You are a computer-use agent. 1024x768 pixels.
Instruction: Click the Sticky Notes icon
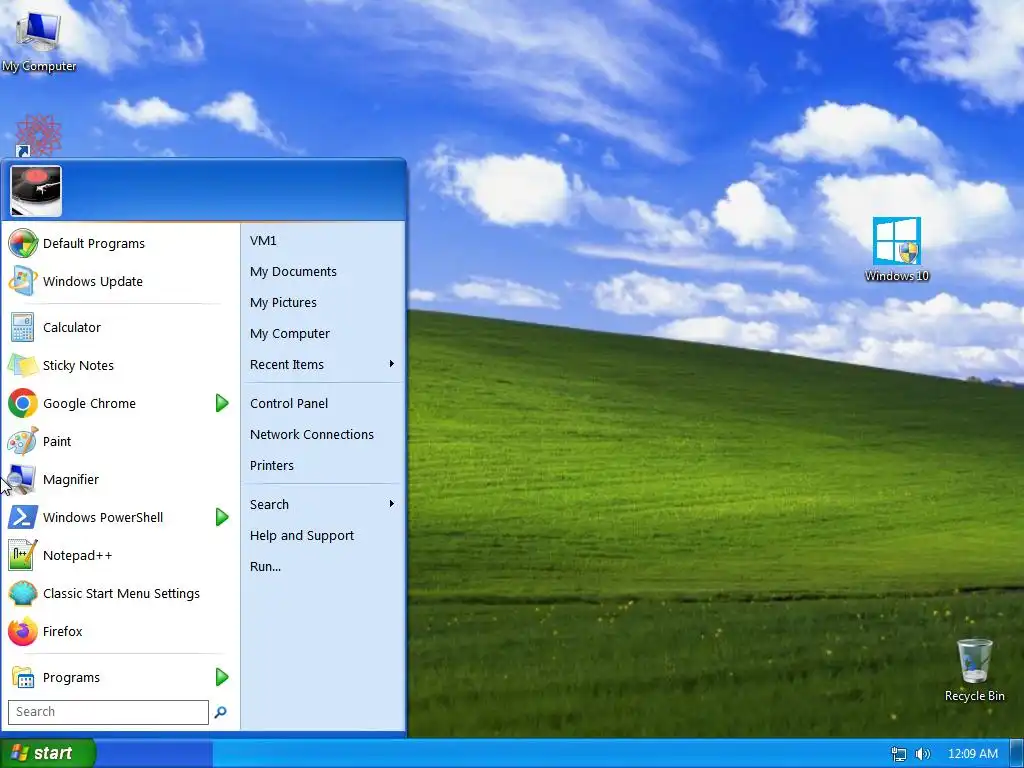23,365
